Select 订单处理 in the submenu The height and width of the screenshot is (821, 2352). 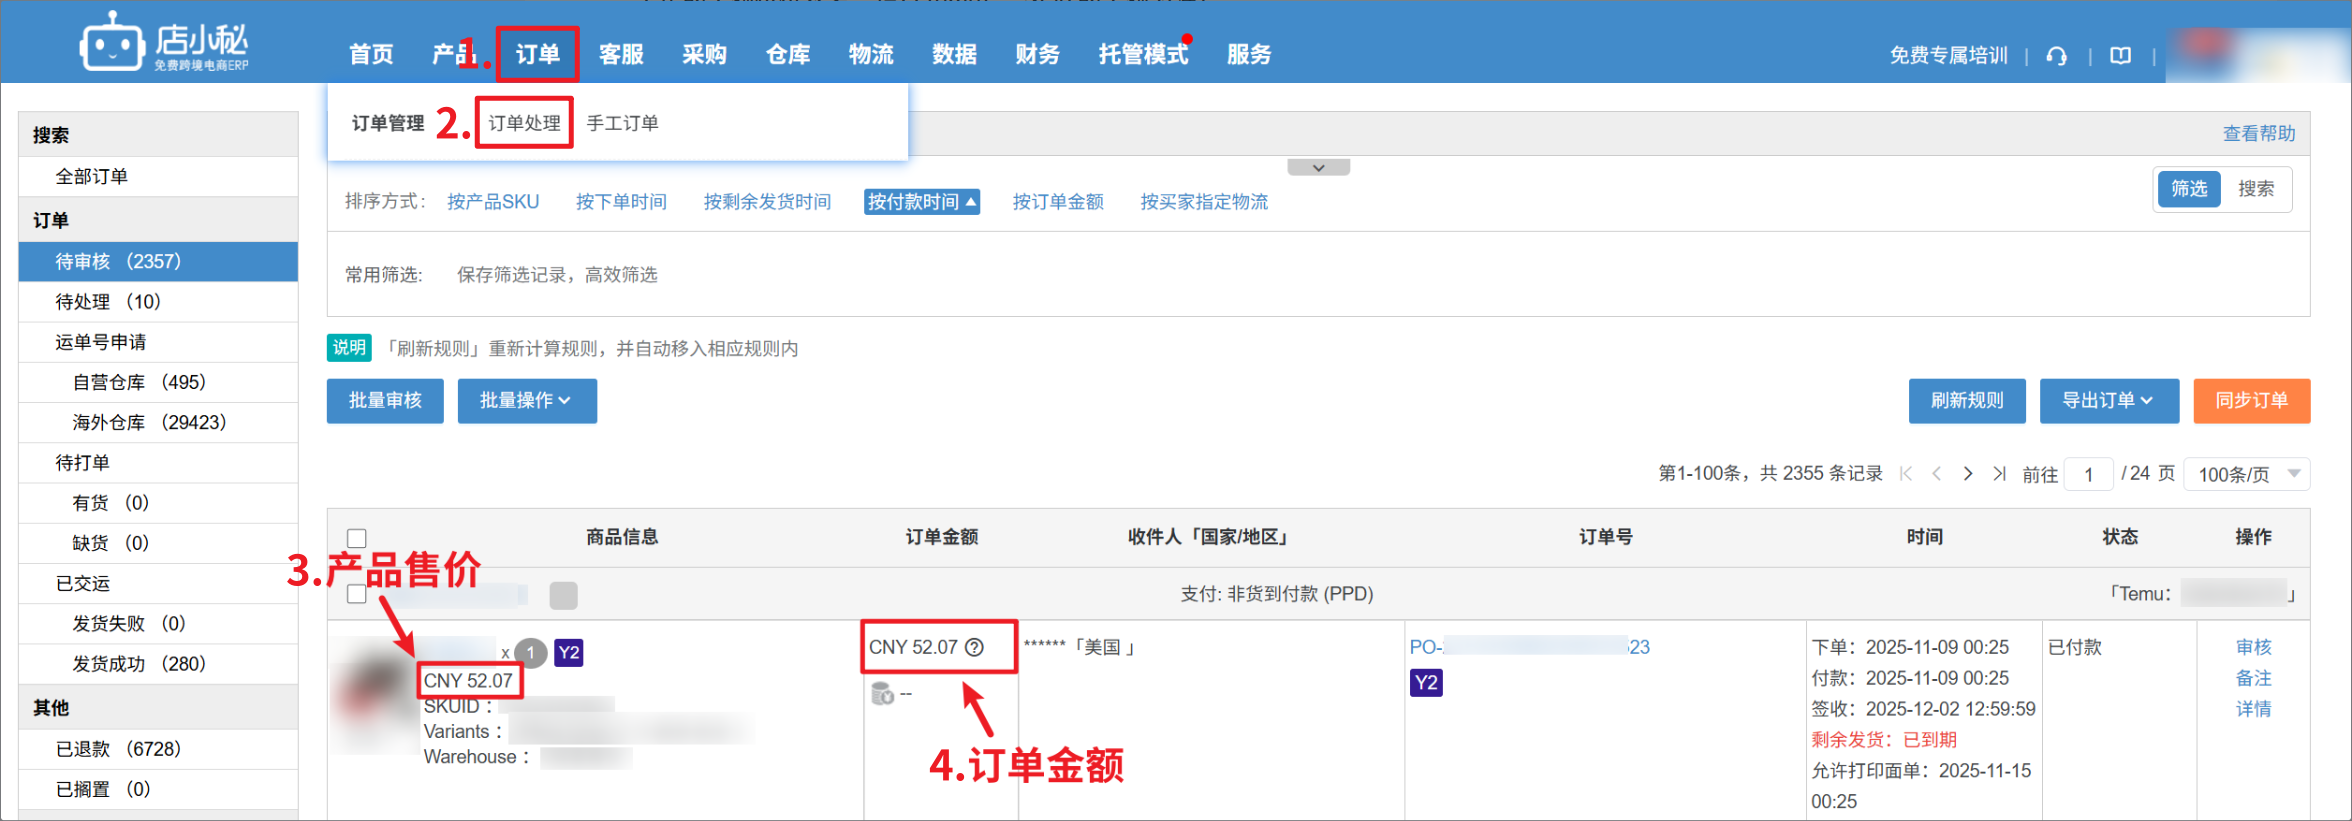(524, 123)
